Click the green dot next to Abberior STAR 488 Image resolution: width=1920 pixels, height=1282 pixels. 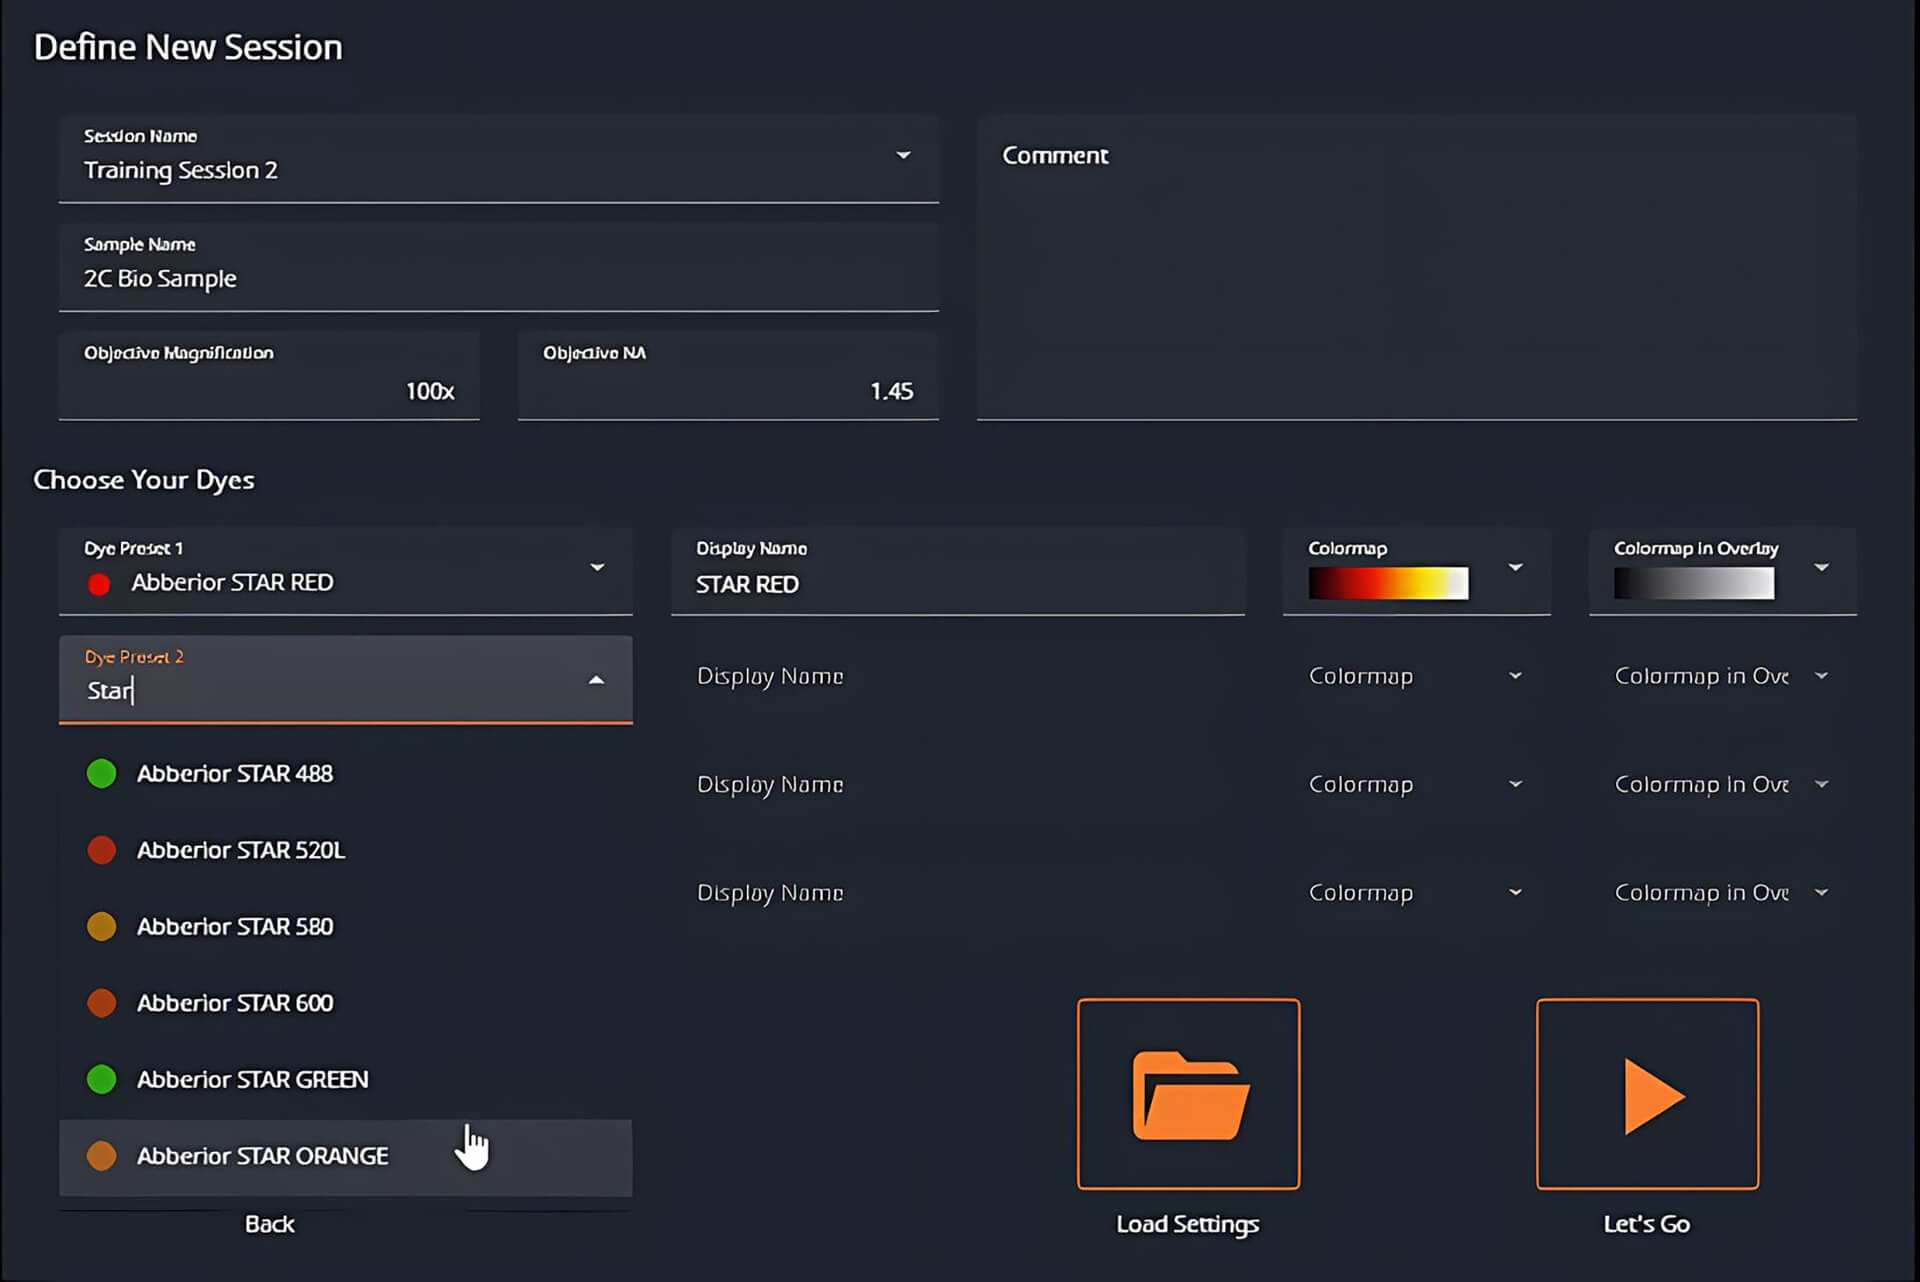coord(101,773)
